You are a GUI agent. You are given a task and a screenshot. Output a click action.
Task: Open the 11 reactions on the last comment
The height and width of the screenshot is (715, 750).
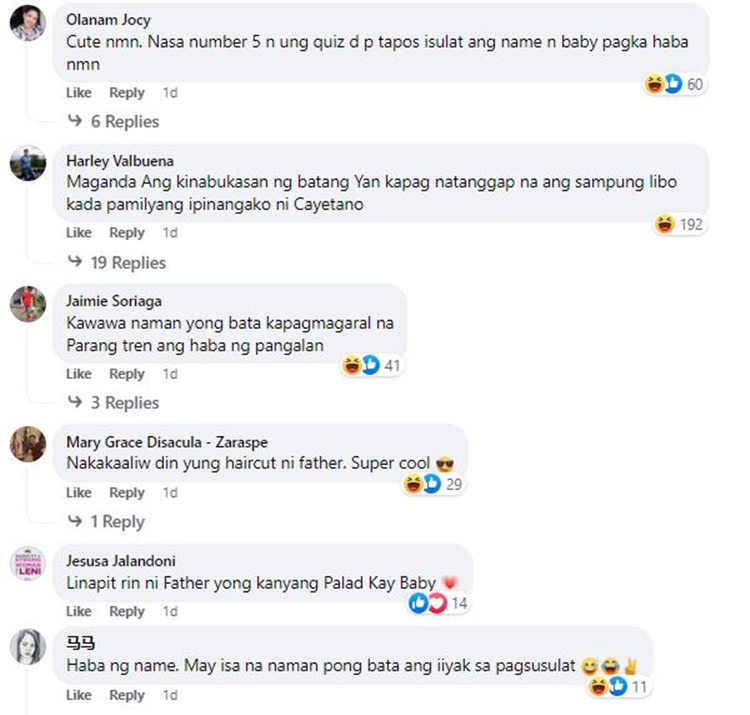pyautogui.click(x=618, y=687)
